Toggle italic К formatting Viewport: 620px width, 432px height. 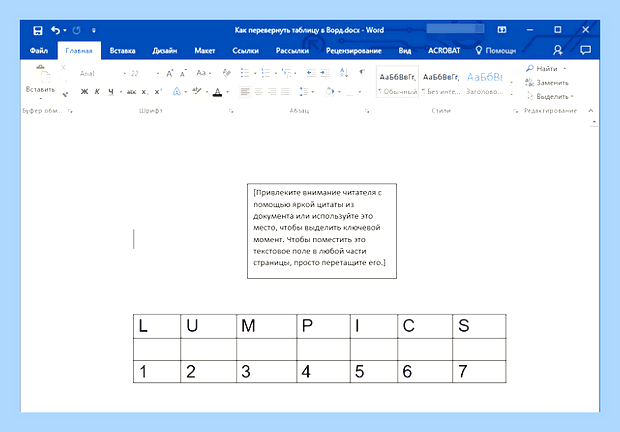97,92
